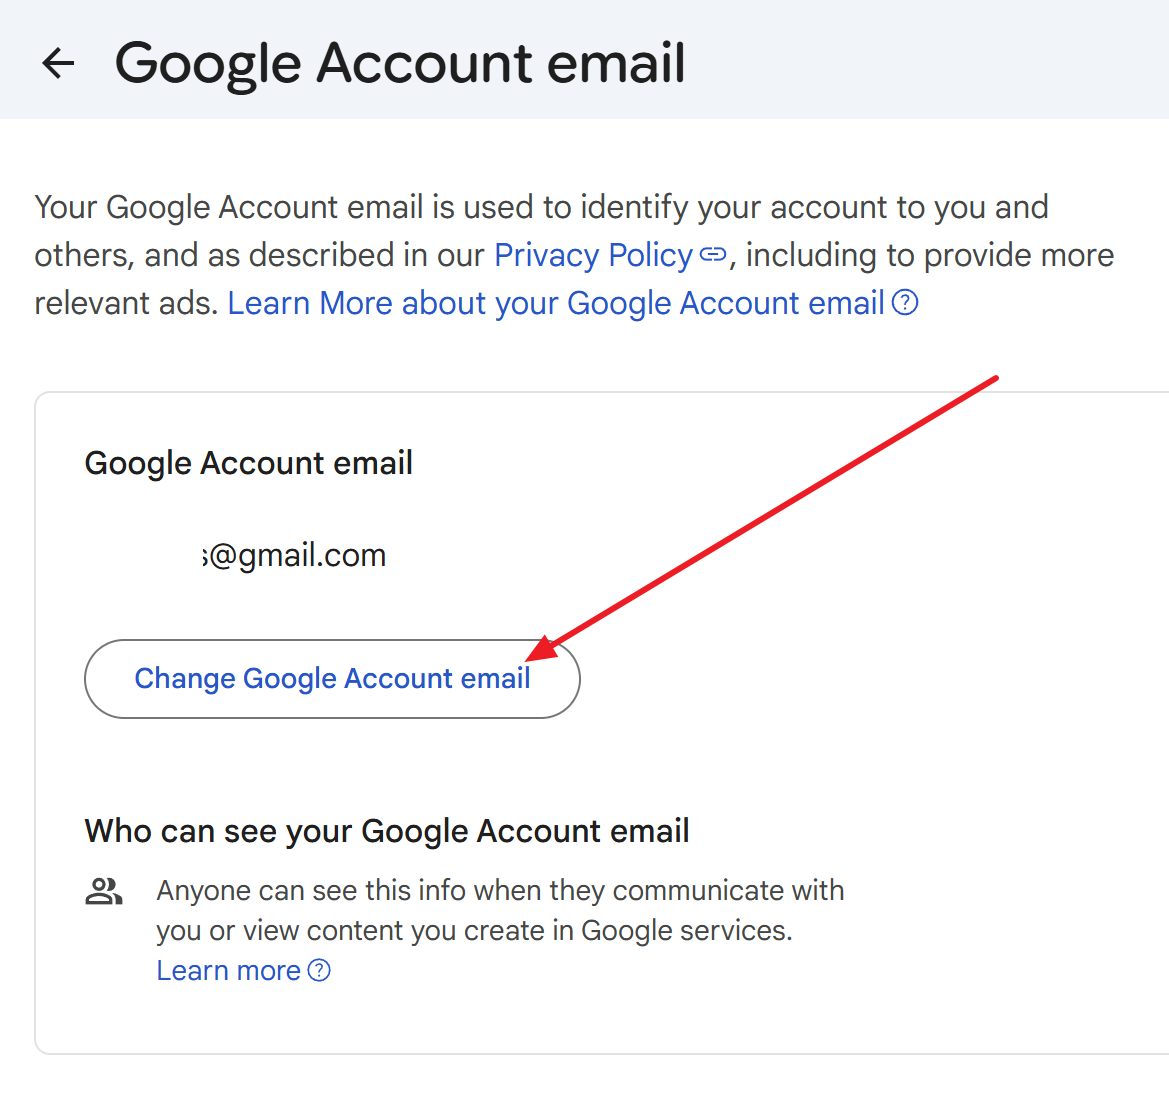Click the Who can see your Google Account email heading
Image resolution: width=1169 pixels, height=1100 pixels.
click(x=387, y=831)
